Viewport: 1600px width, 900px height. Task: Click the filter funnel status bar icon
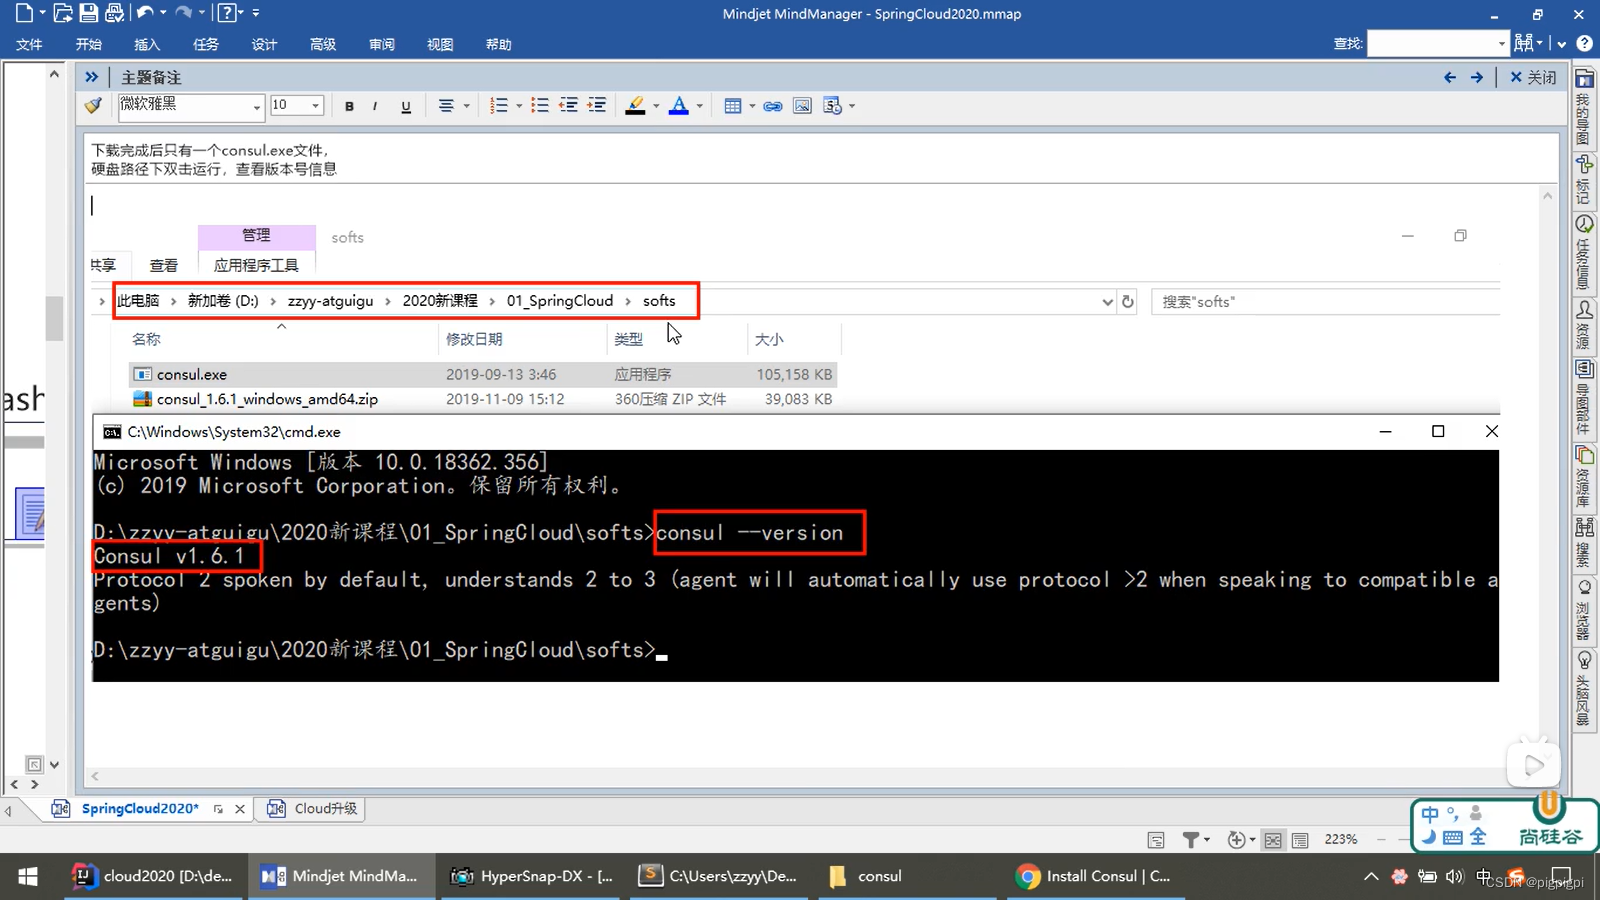click(1191, 840)
